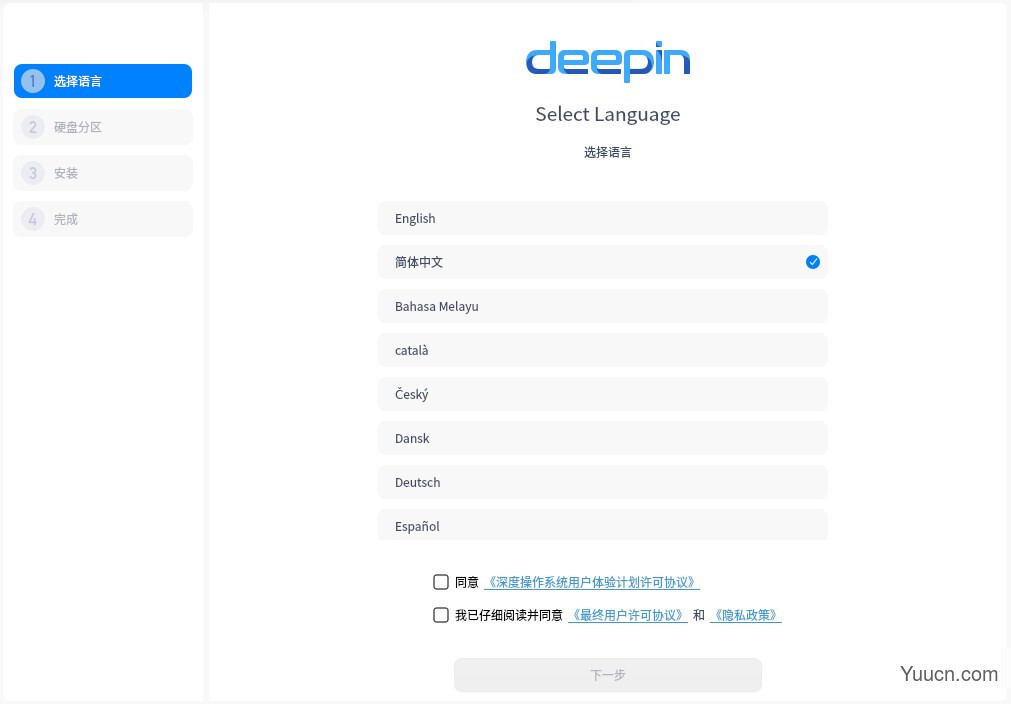Click the deepin logo

(x=608, y=61)
